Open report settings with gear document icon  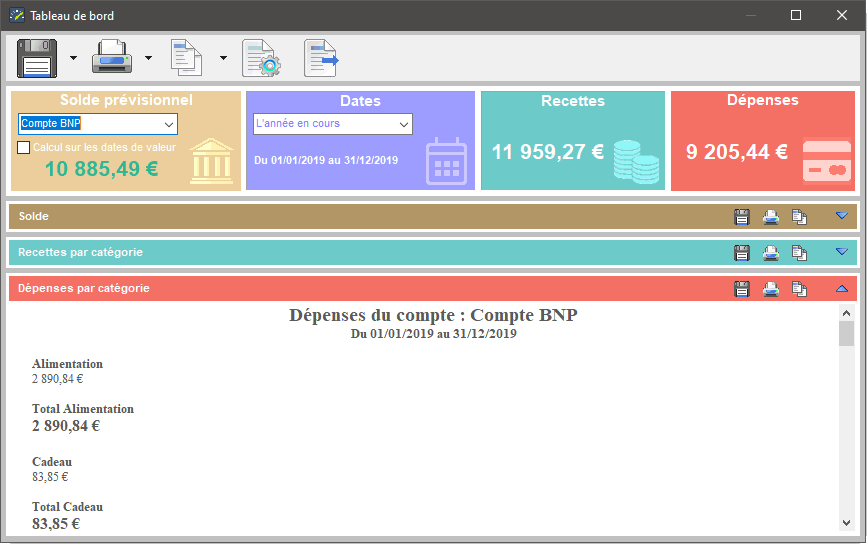tap(262, 58)
